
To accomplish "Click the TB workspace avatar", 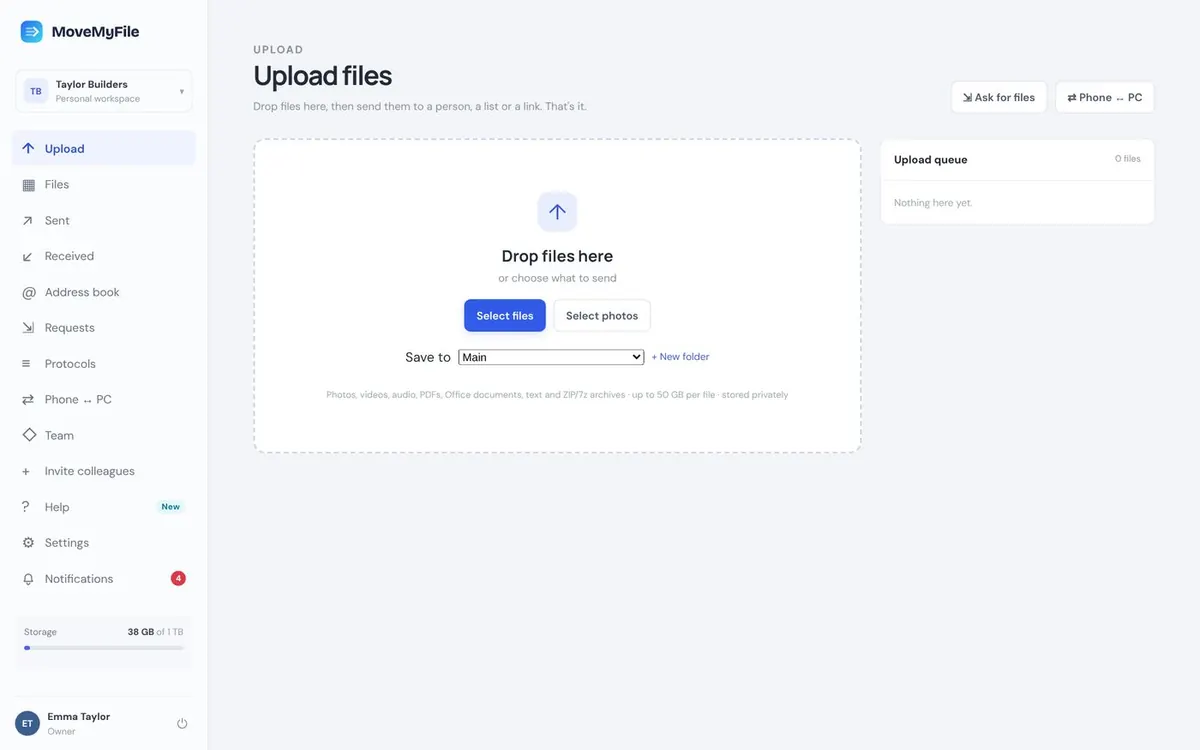I will tap(36, 91).
